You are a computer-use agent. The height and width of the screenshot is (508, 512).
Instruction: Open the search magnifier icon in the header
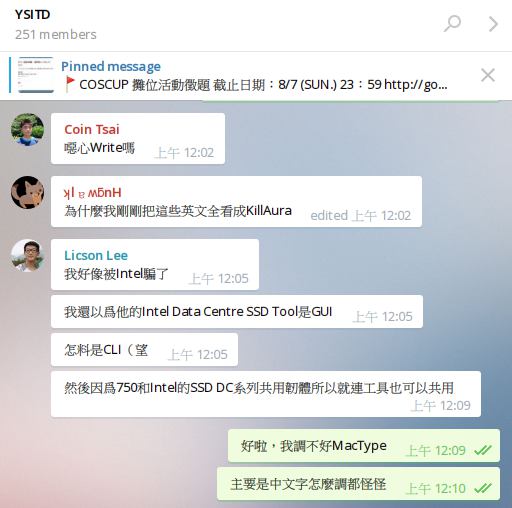tap(452, 24)
